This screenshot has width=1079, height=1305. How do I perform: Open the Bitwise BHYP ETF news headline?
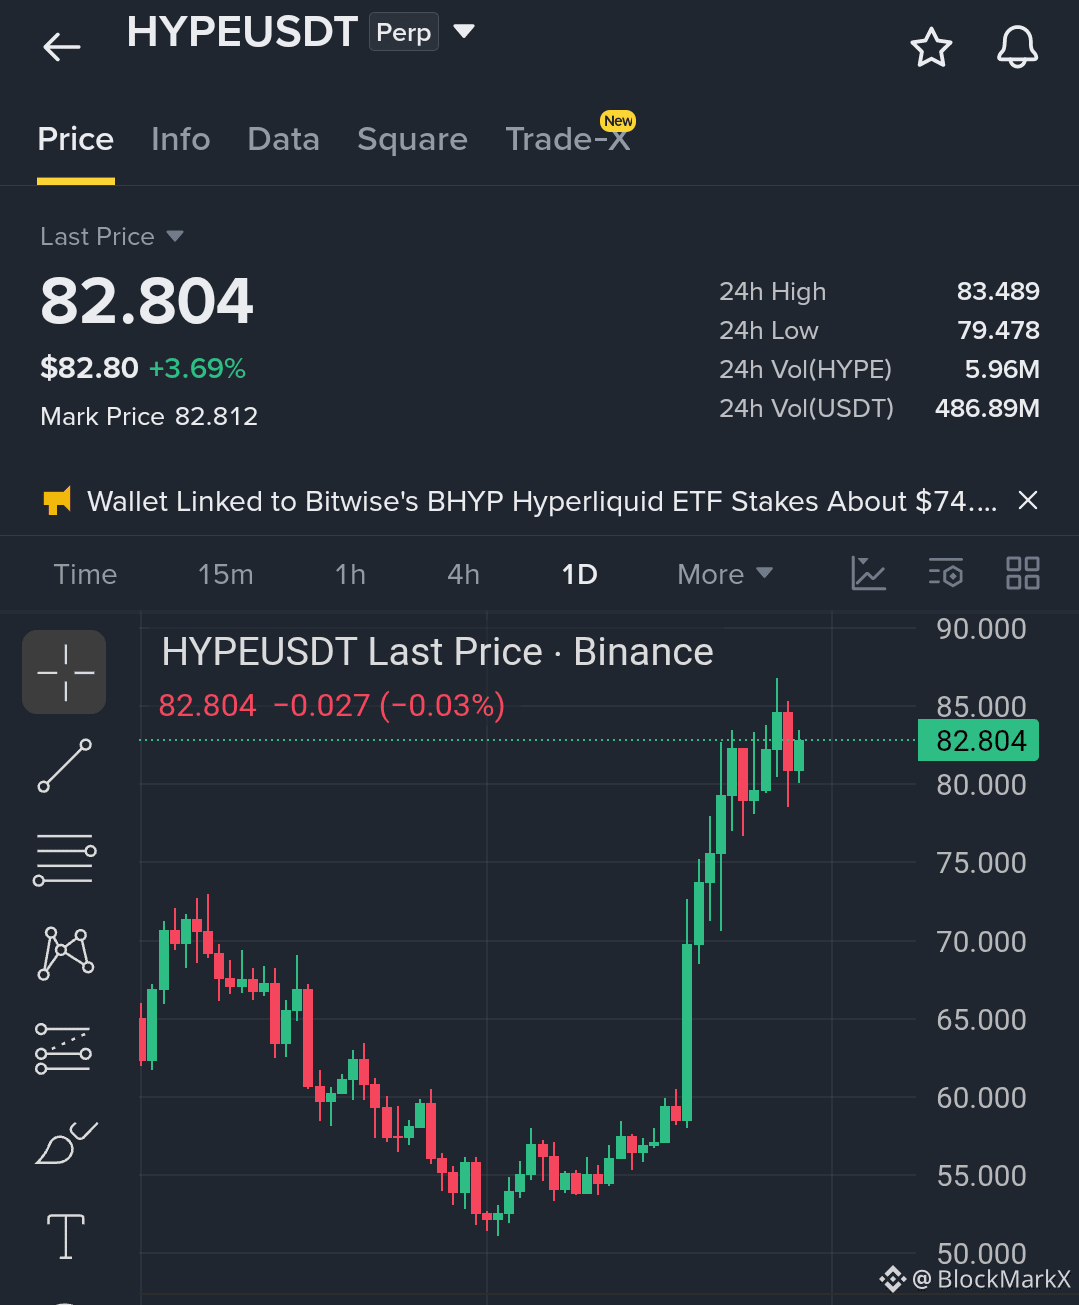click(542, 501)
